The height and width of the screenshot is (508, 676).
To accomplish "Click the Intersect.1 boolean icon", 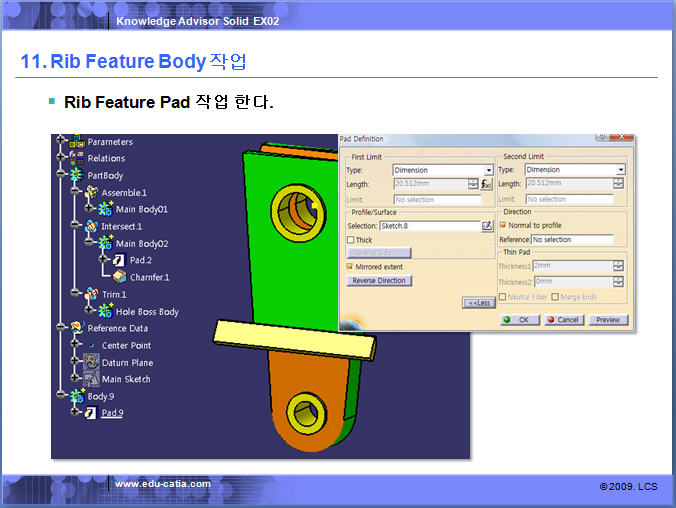I will point(91,227).
